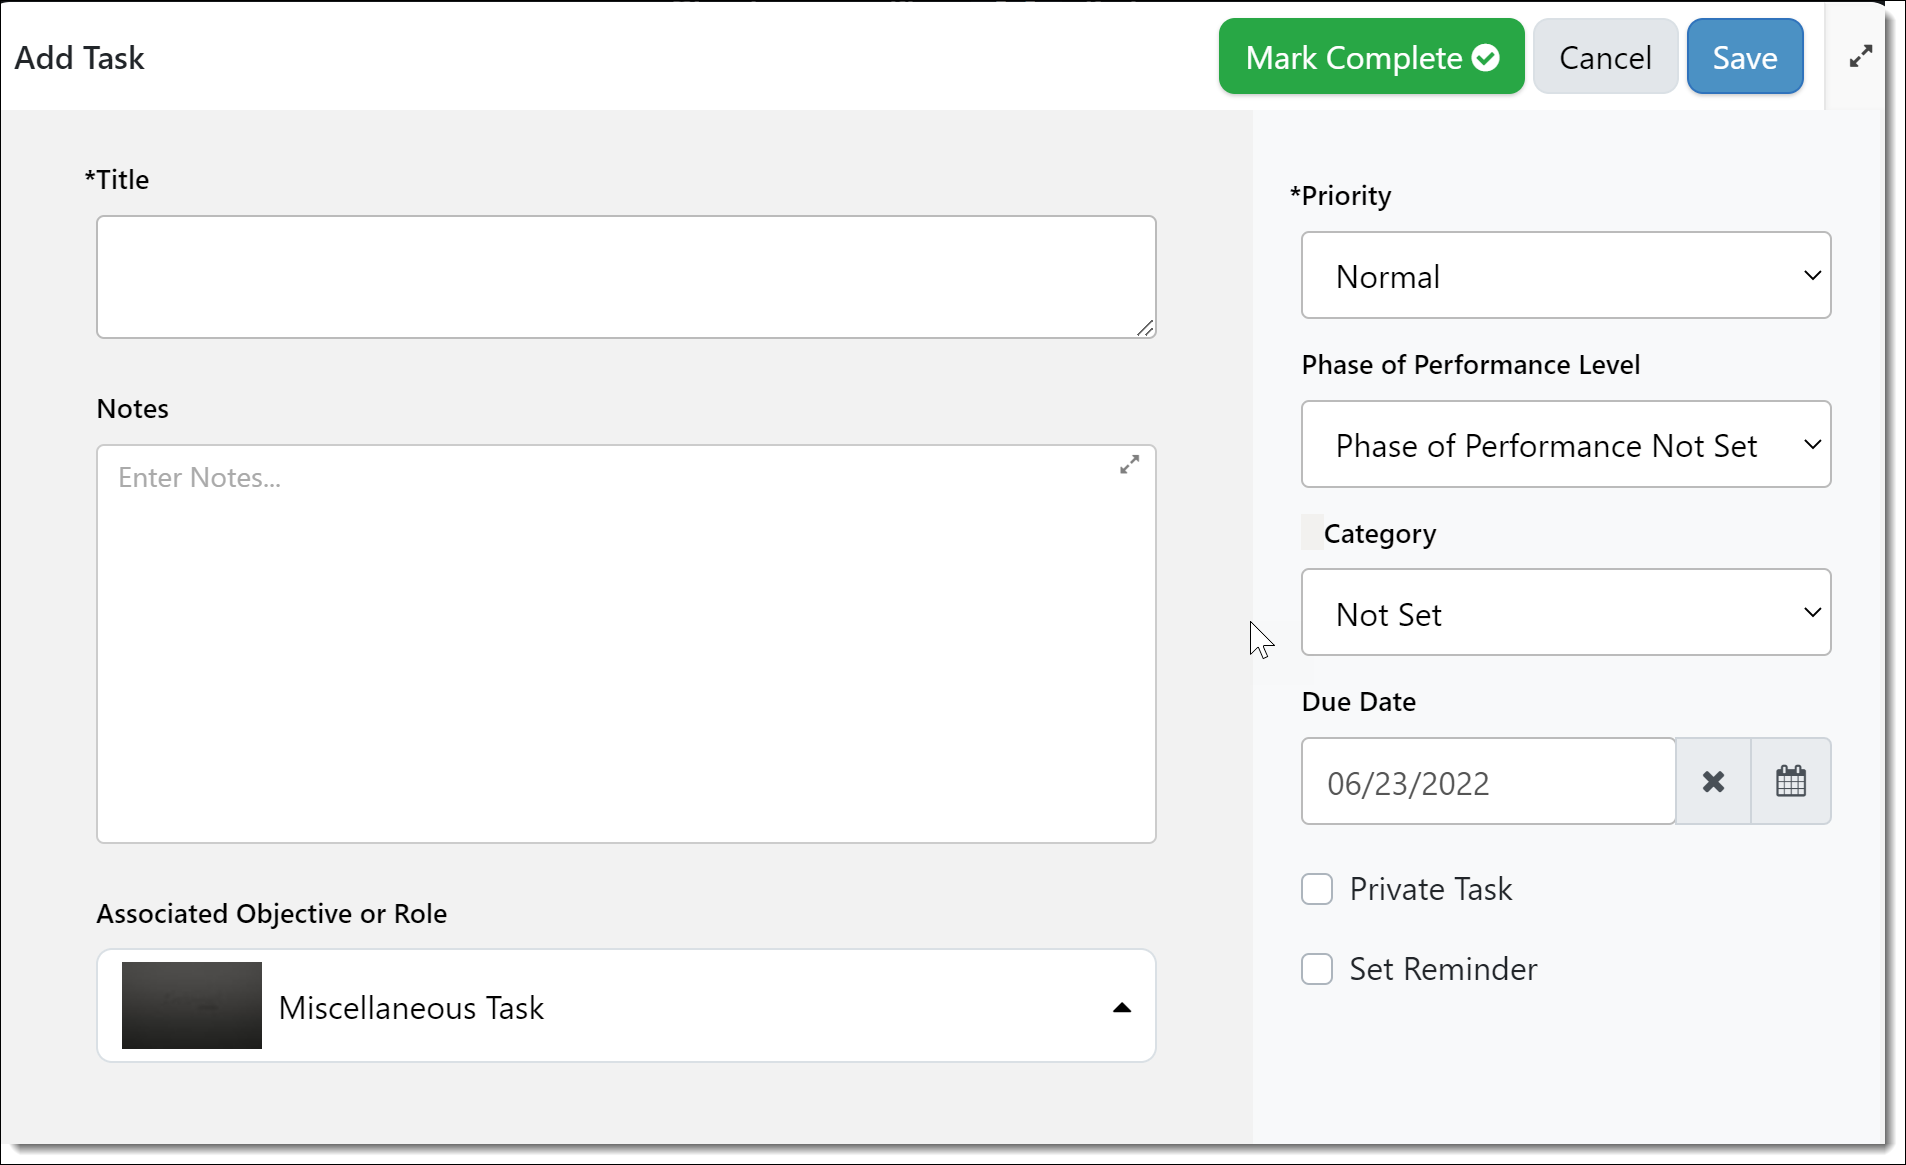Image resolution: width=1906 pixels, height=1165 pixels.
Task: Tick the small checkbox beside Category
Action: click(x=1308, y=532)
